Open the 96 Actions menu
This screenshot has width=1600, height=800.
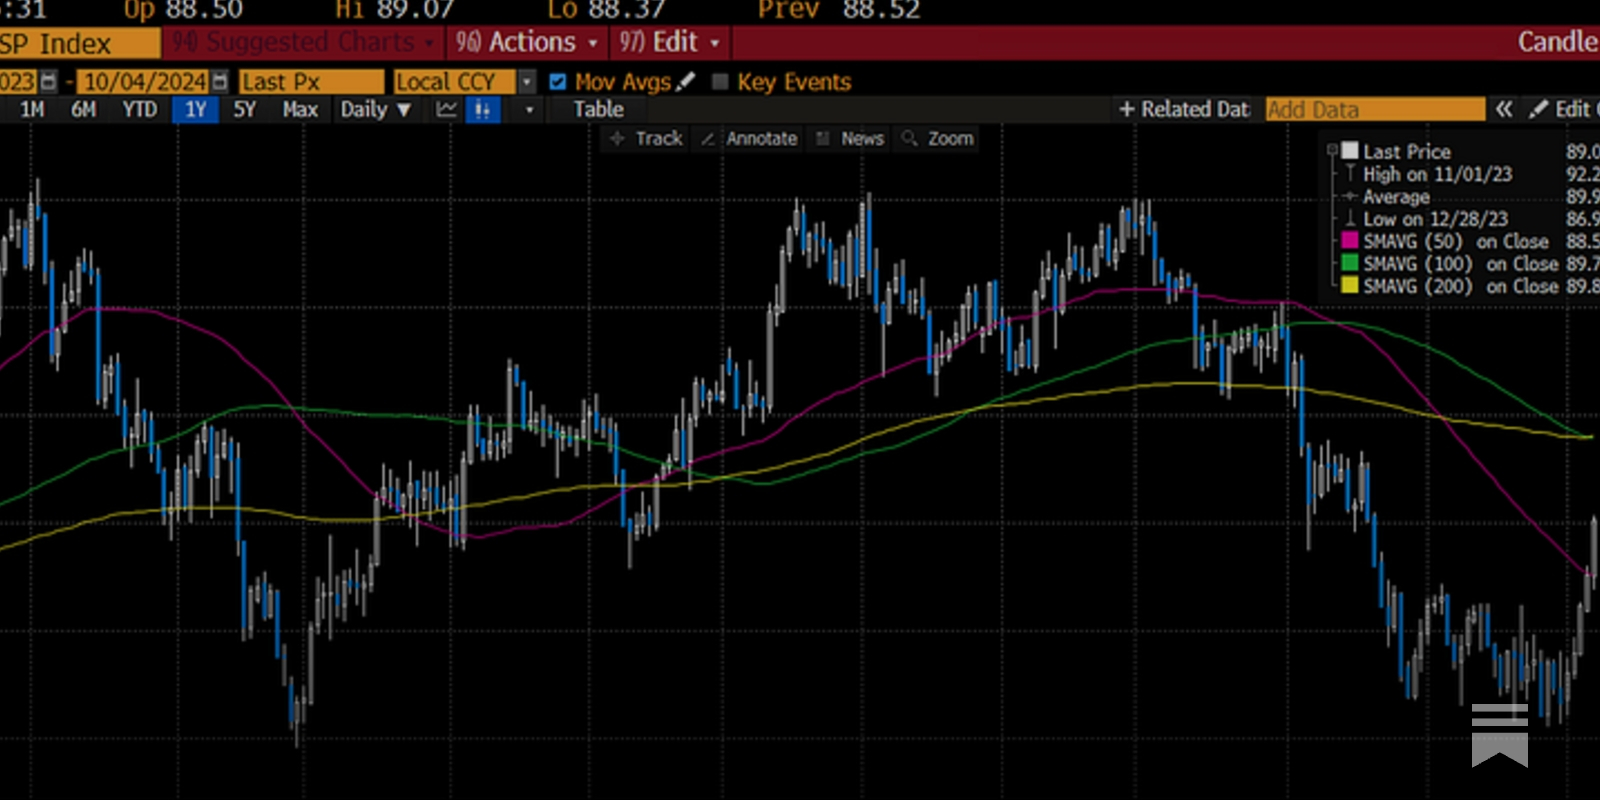click(526, 43)
